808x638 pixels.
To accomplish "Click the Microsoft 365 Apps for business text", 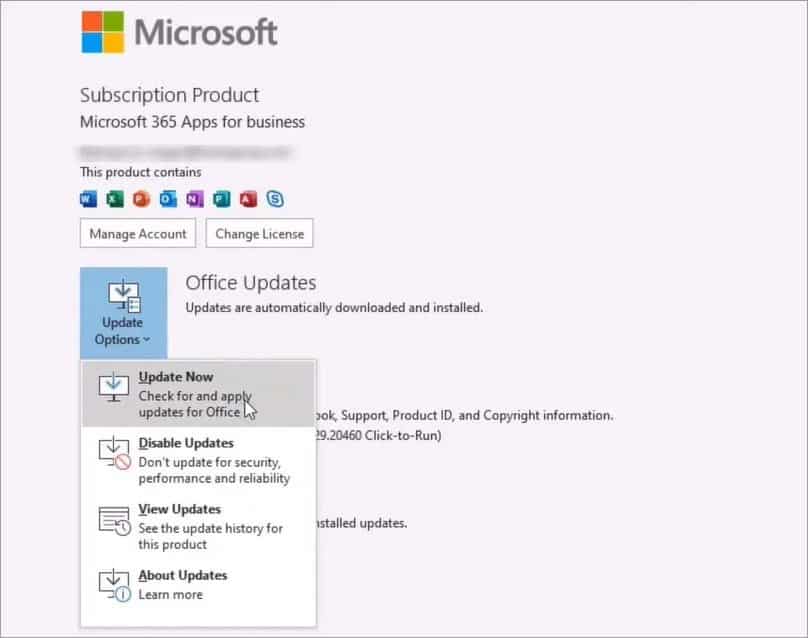I will point(192,122).
